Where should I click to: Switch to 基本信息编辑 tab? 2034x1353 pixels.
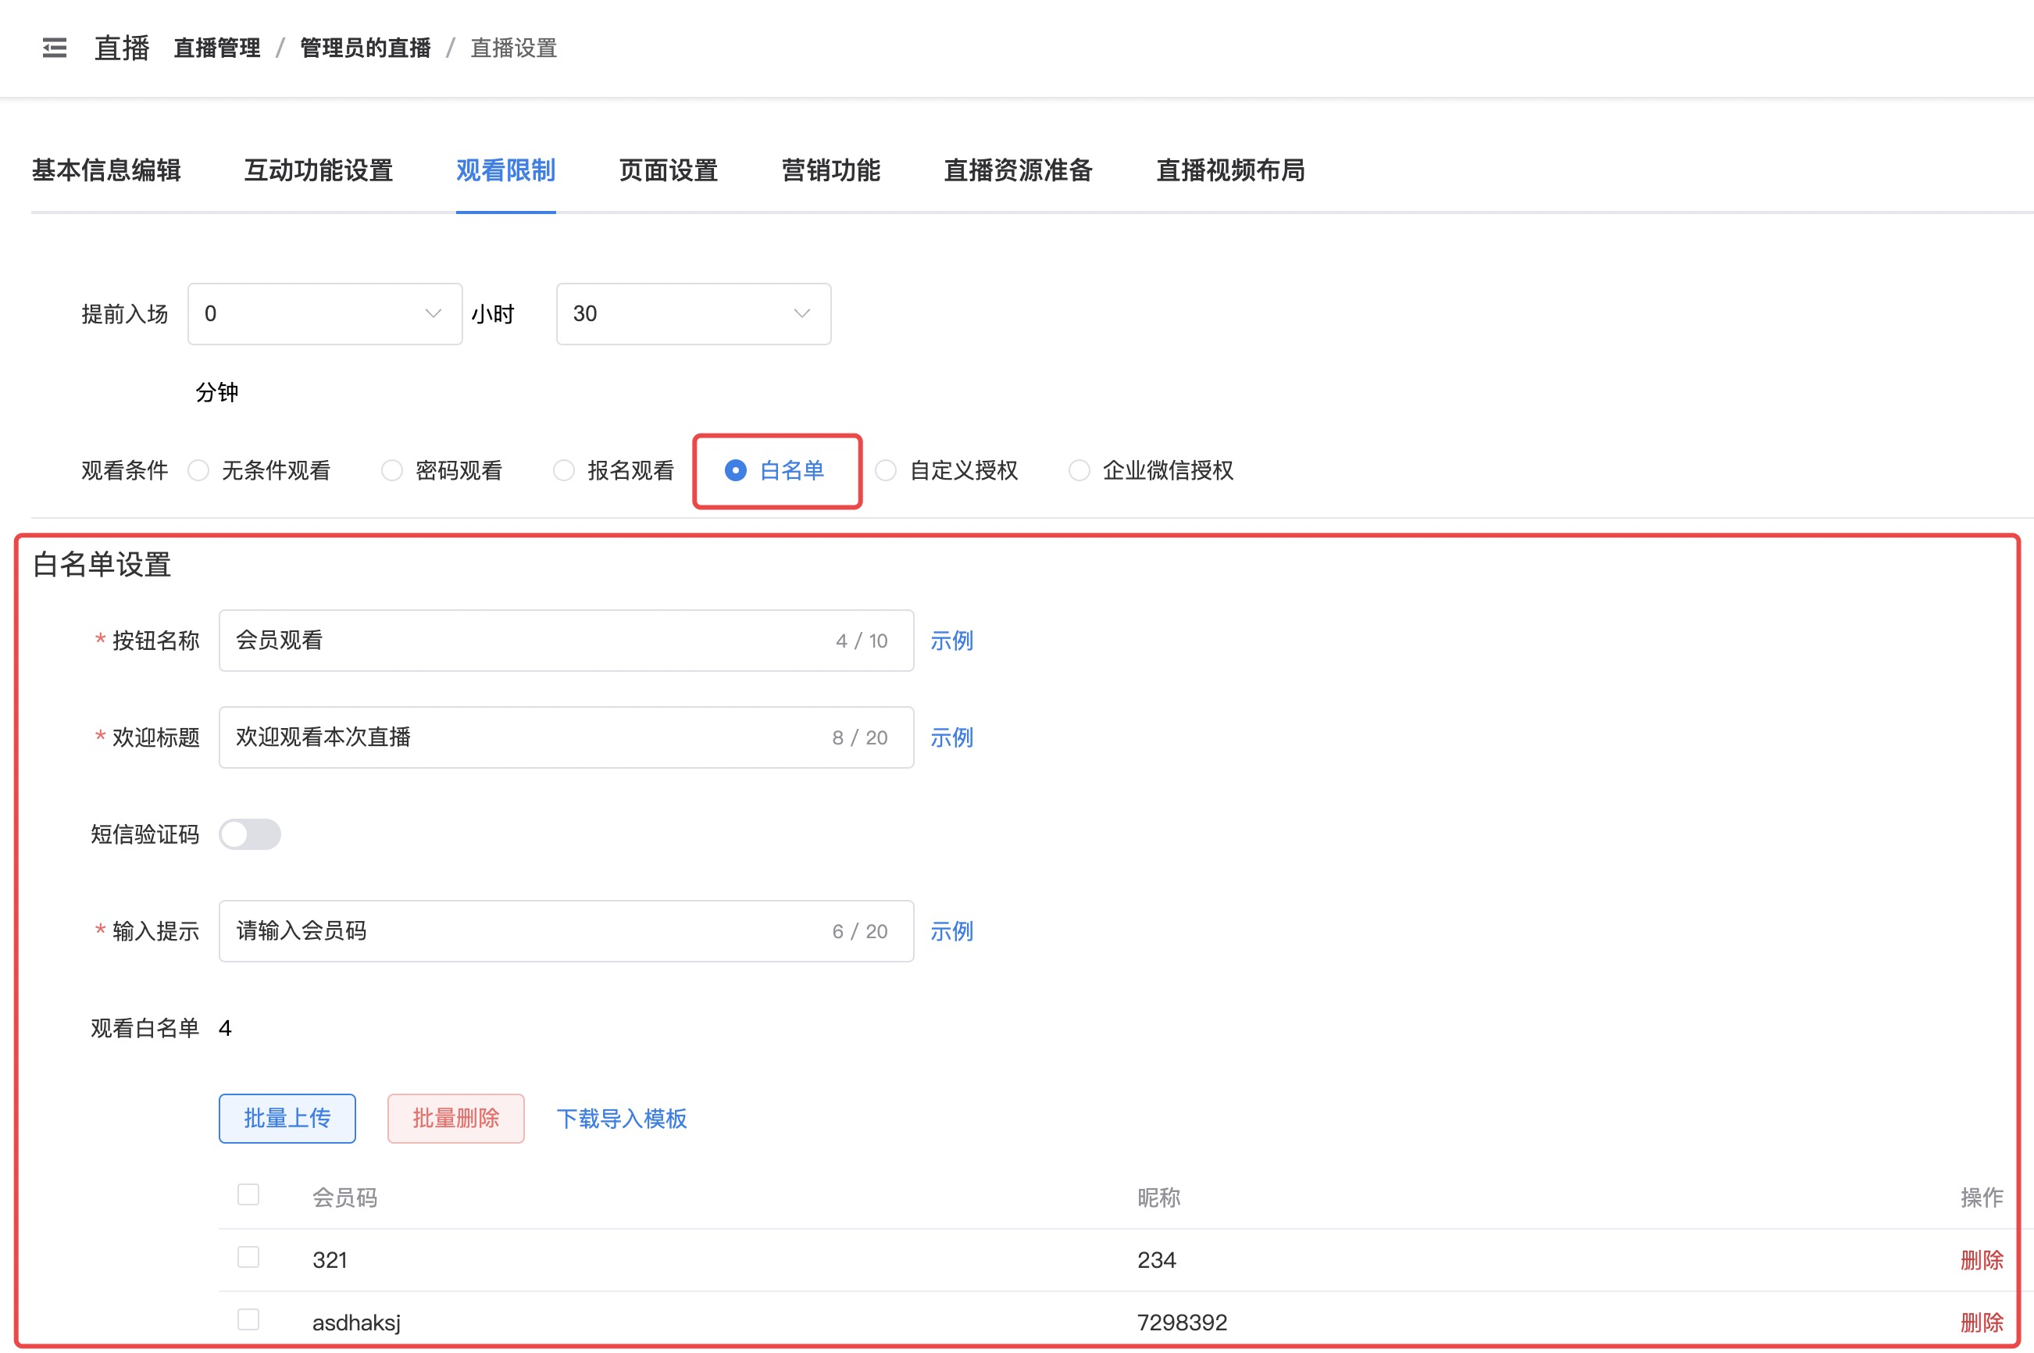pos(106,171)
